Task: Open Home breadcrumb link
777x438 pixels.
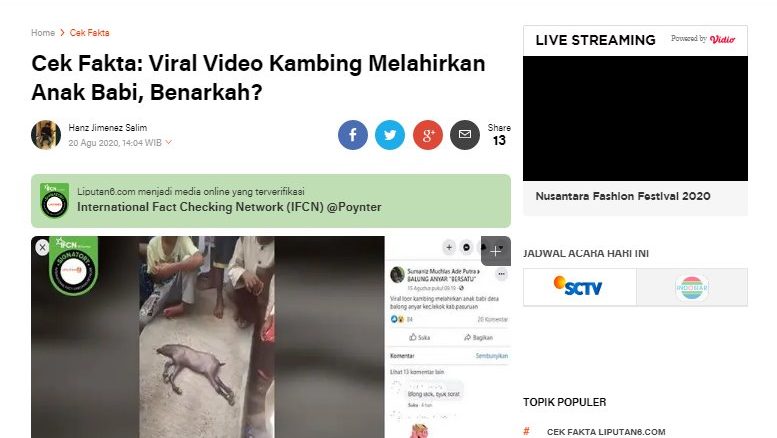Action: coord(43,33)
